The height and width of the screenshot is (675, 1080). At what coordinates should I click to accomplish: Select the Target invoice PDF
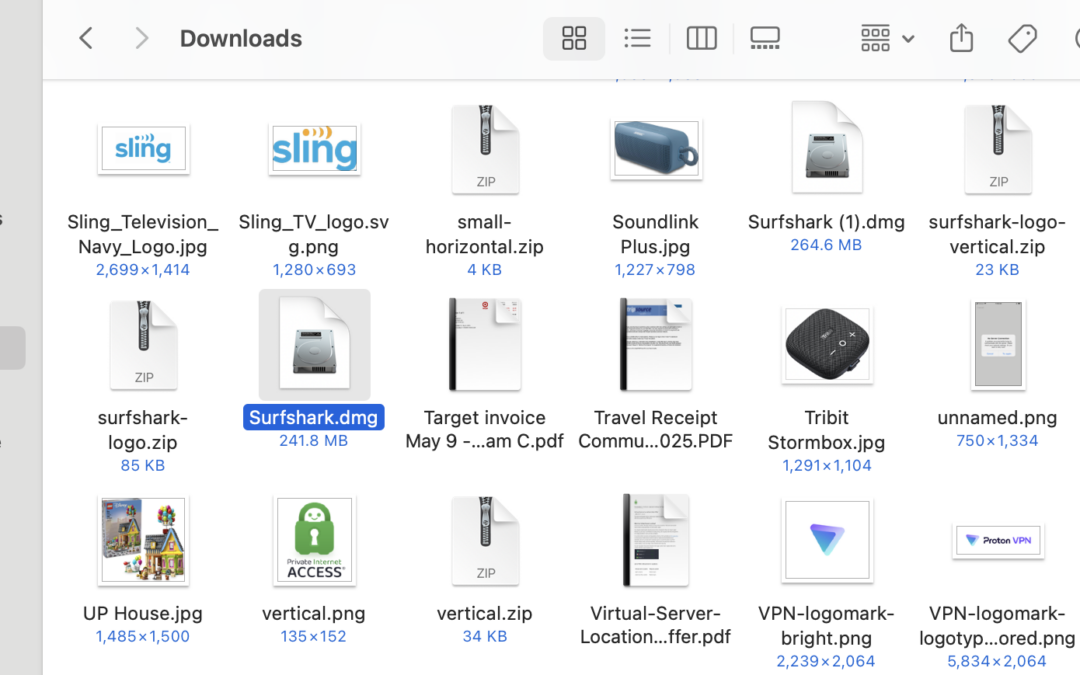coord(485,344)
